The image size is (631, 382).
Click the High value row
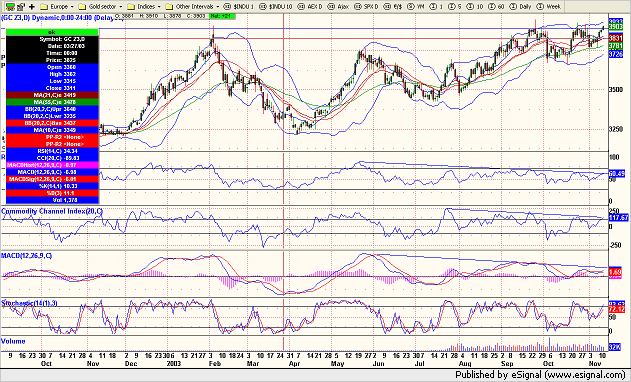coord(52,74)
